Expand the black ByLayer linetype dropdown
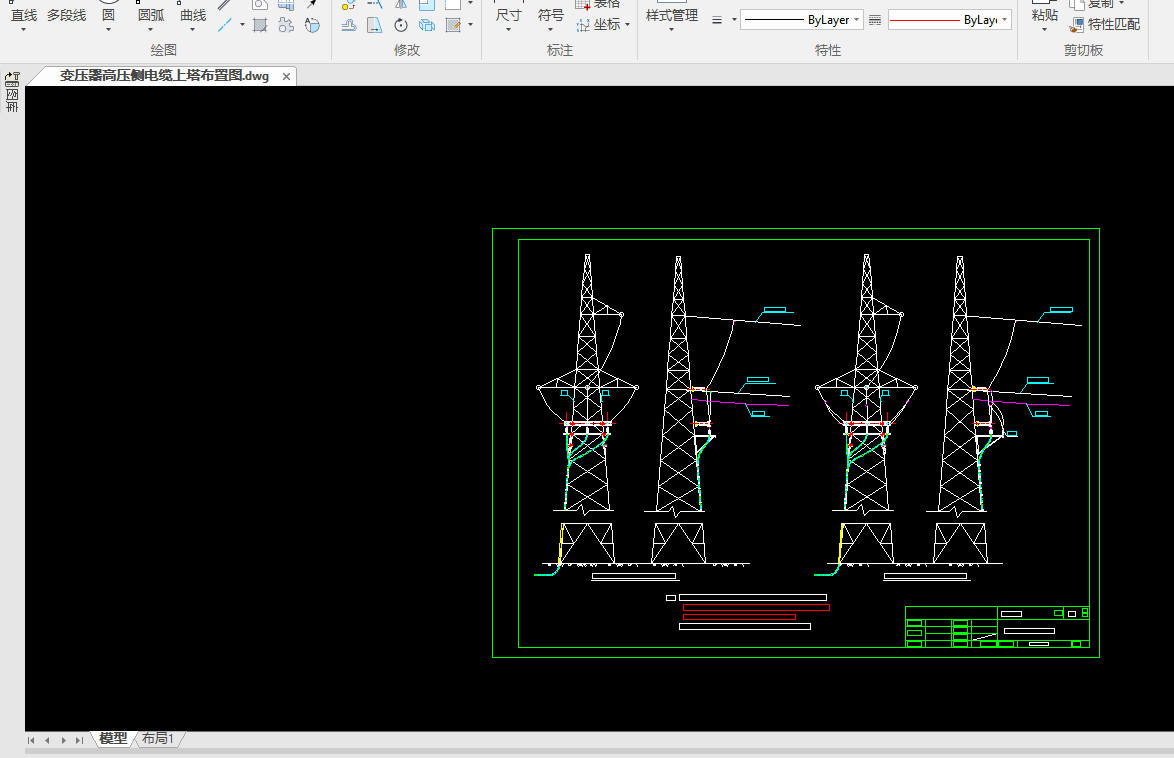This screenshot has width=1174, height=758. click(x=857, y=20)
